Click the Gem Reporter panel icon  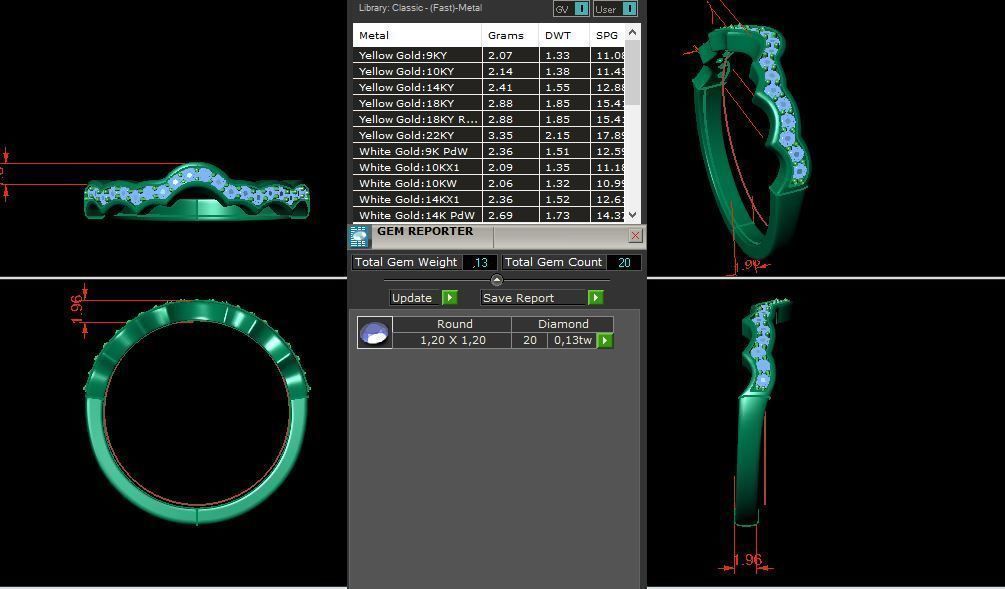pyautogui.click(x=359, y=236)
